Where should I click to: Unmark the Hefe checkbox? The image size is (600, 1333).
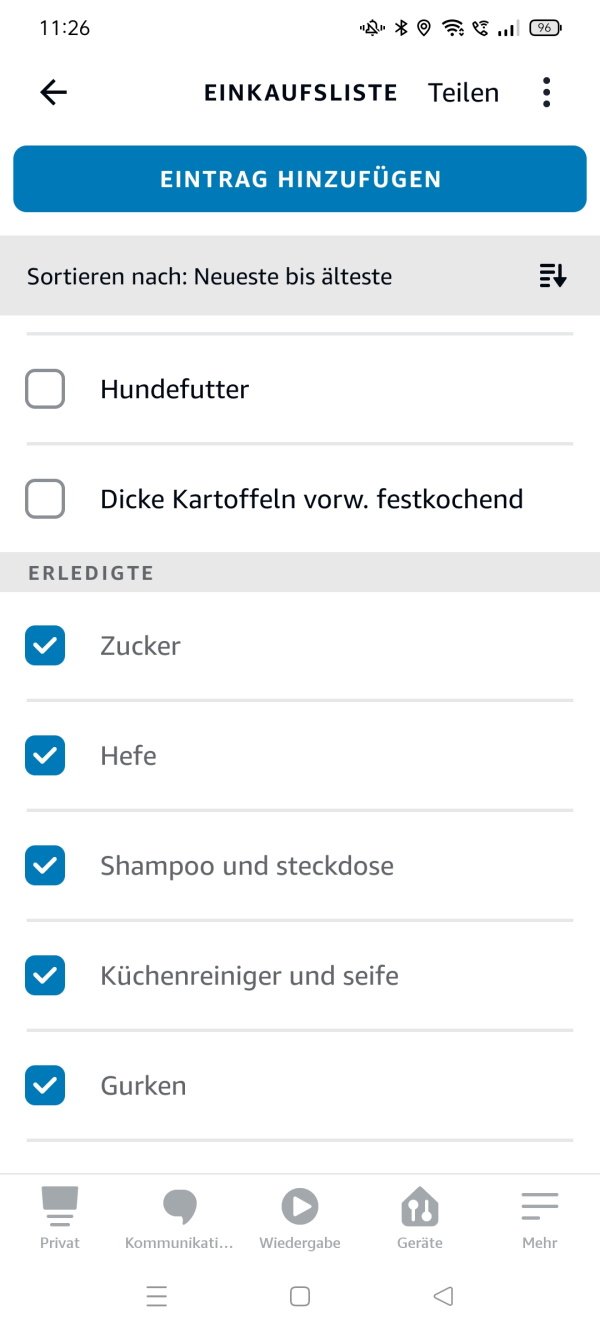[x=44, y=755]
